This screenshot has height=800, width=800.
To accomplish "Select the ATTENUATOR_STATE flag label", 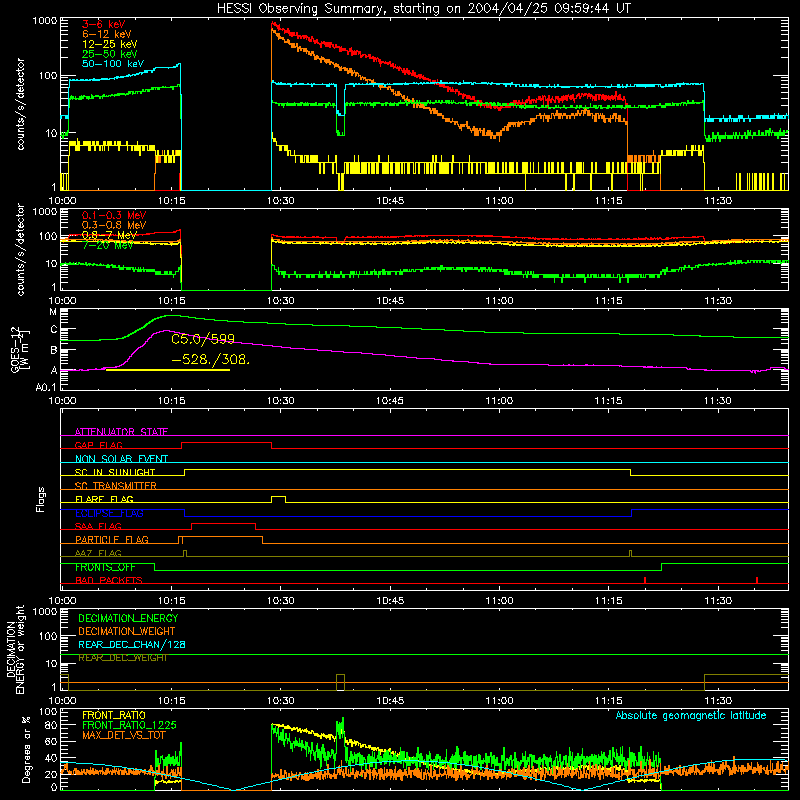I will click(x=121, y=432).
